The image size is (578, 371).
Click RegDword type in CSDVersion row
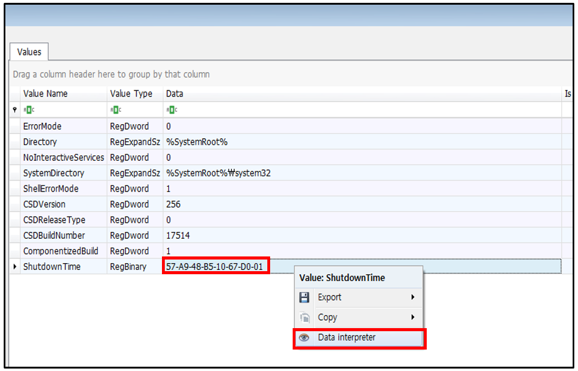(129, 204)
